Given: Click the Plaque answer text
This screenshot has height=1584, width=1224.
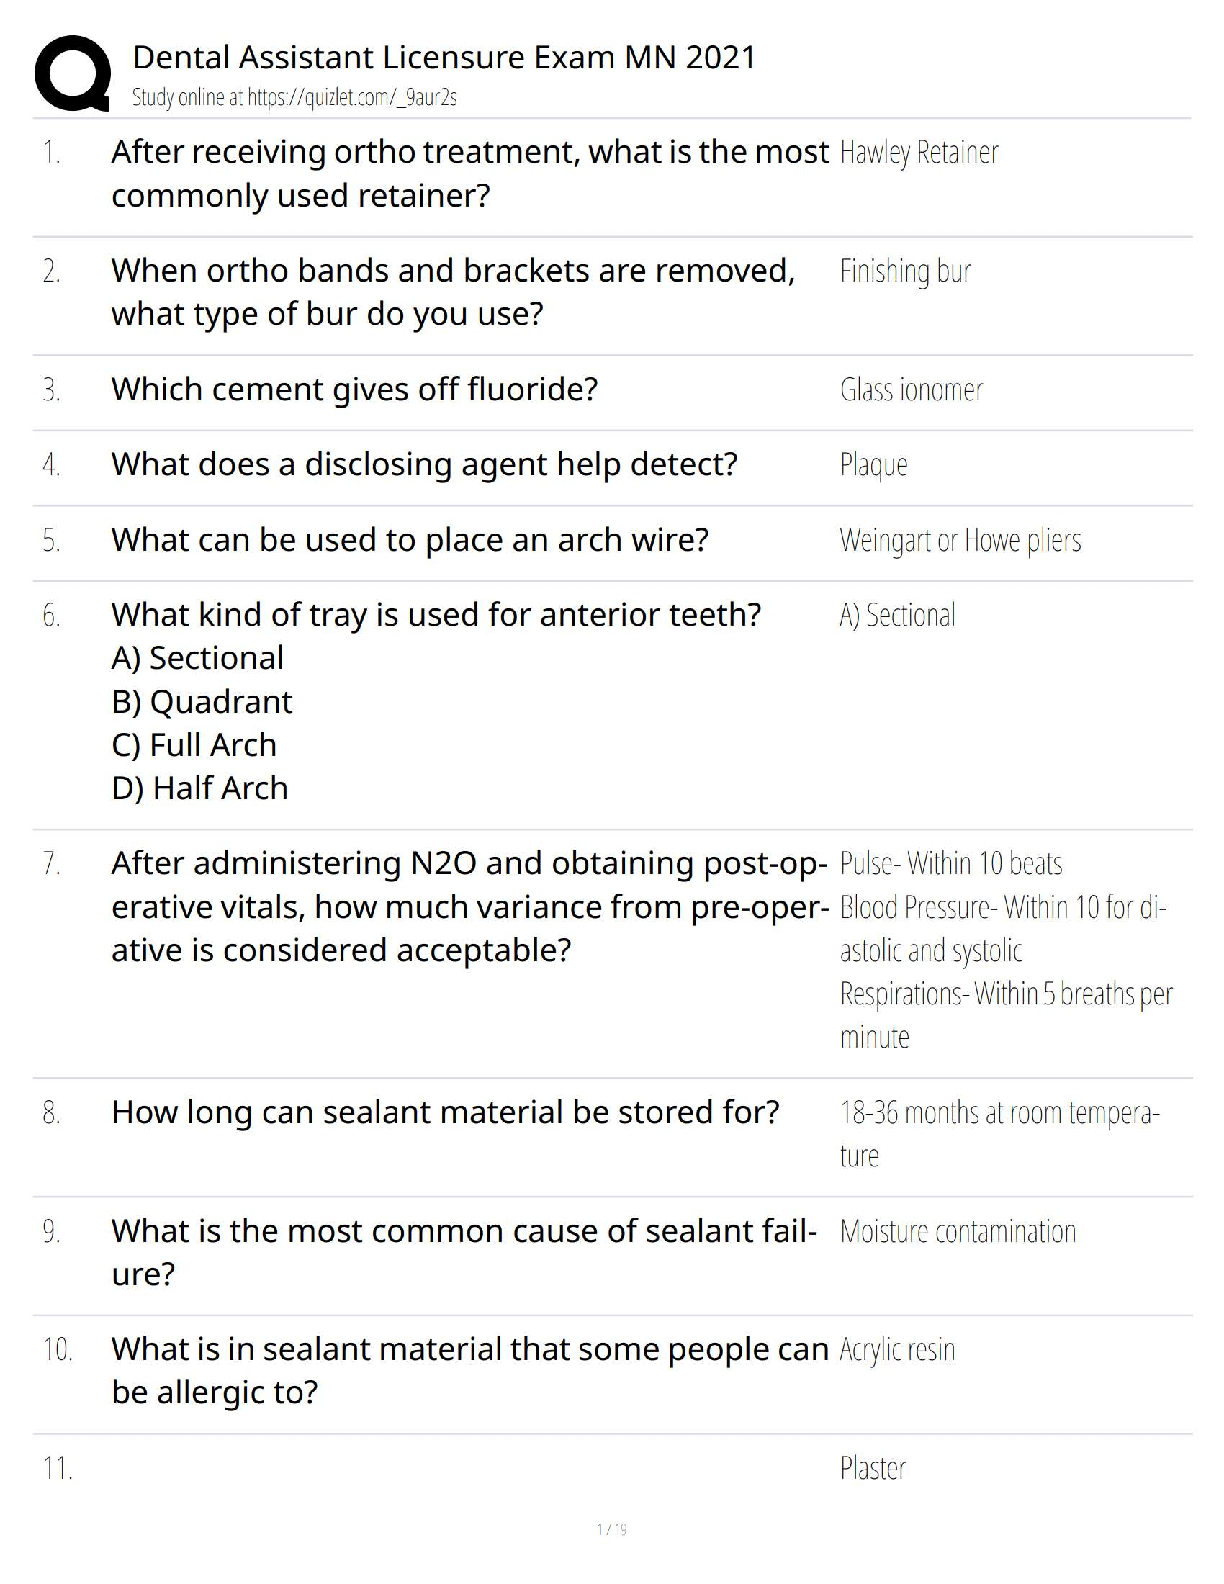Looking at the screenshot, I should 873,465.
